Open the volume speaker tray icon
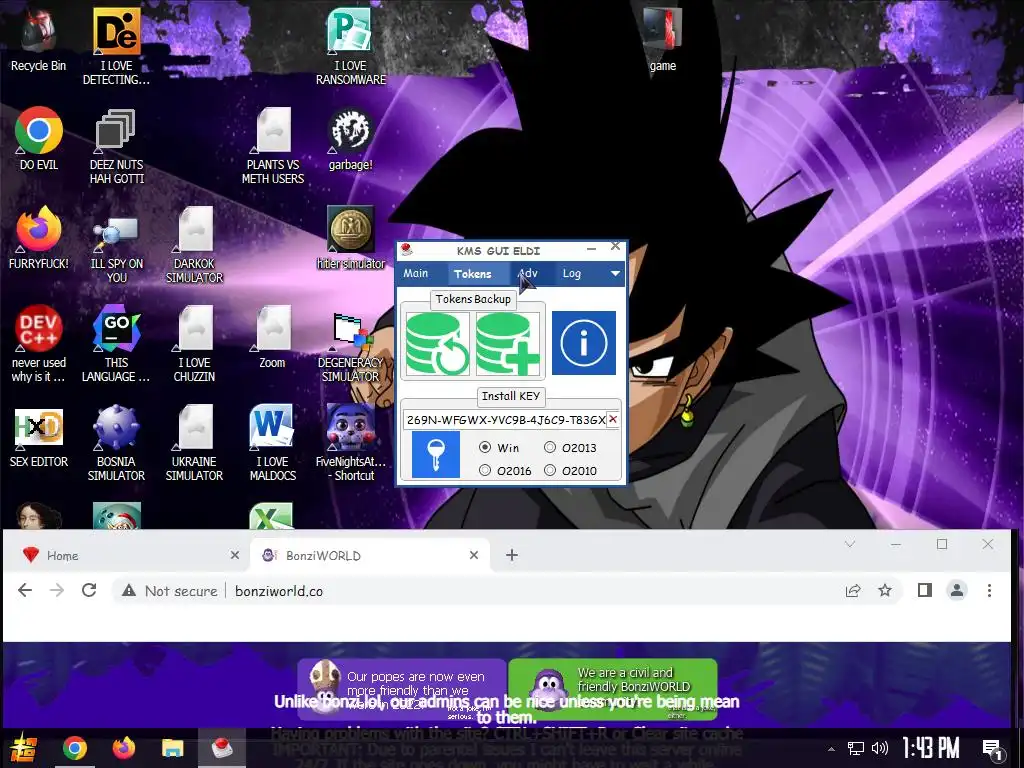Viewport: 1024px width, 768px height. coord(880,748)
